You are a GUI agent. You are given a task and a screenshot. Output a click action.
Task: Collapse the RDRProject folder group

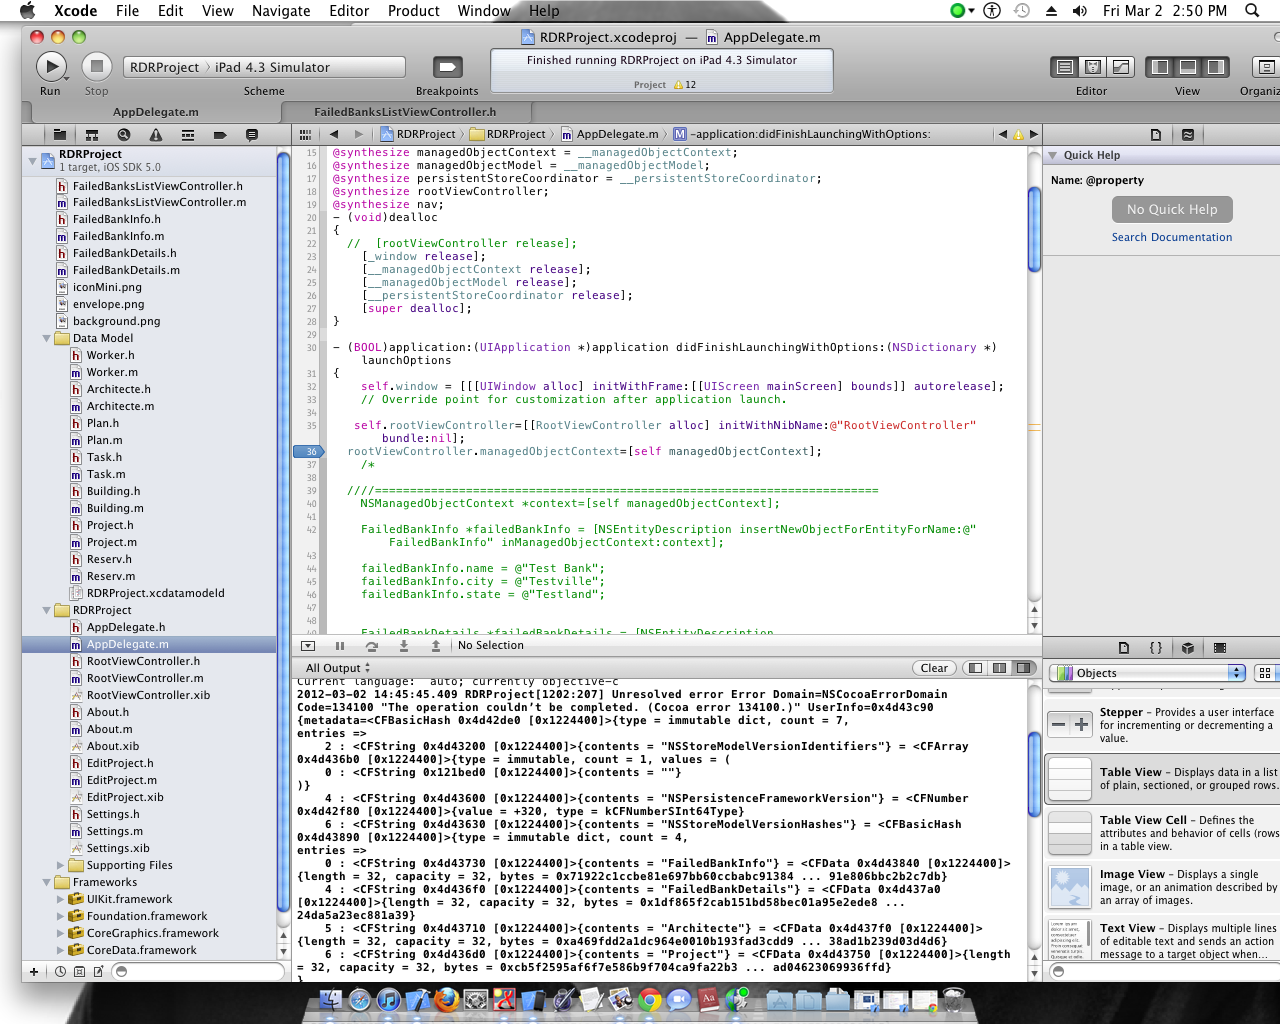pos(47,610)
